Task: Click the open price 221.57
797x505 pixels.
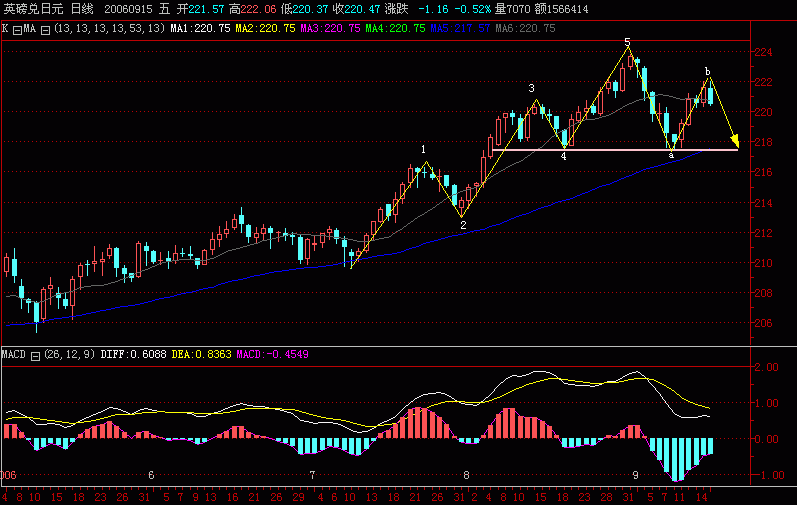Action: coord(206,9)
